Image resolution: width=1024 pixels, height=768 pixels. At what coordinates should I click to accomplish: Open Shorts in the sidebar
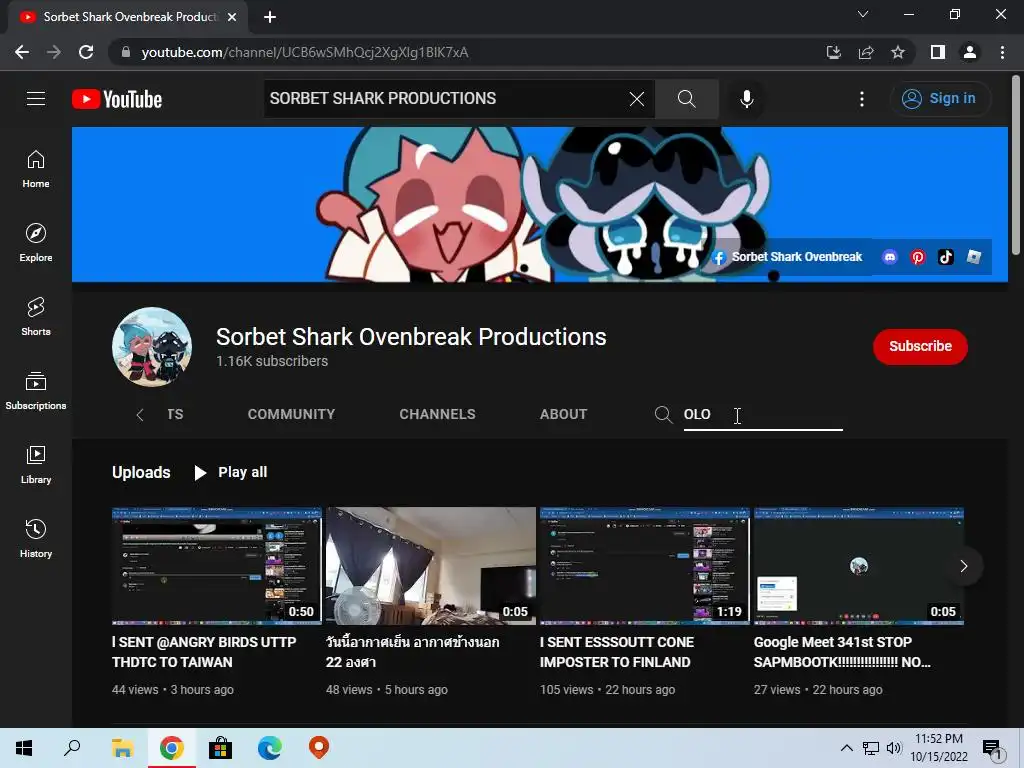tap(36, 317)
